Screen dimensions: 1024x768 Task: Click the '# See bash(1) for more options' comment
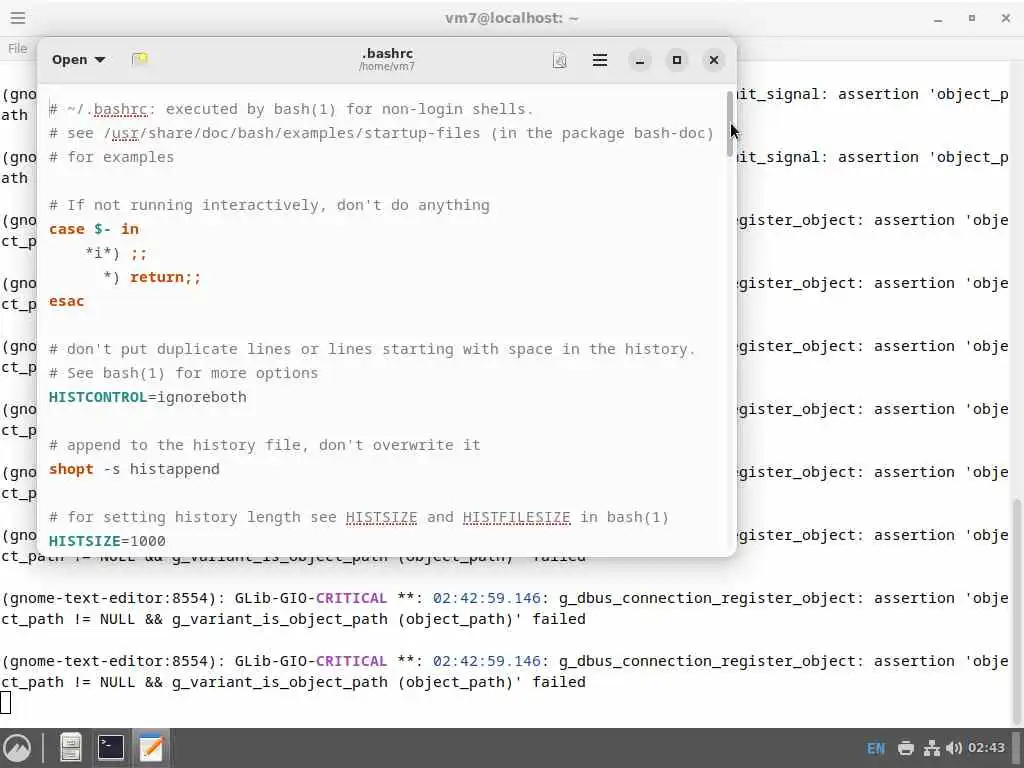184,373
